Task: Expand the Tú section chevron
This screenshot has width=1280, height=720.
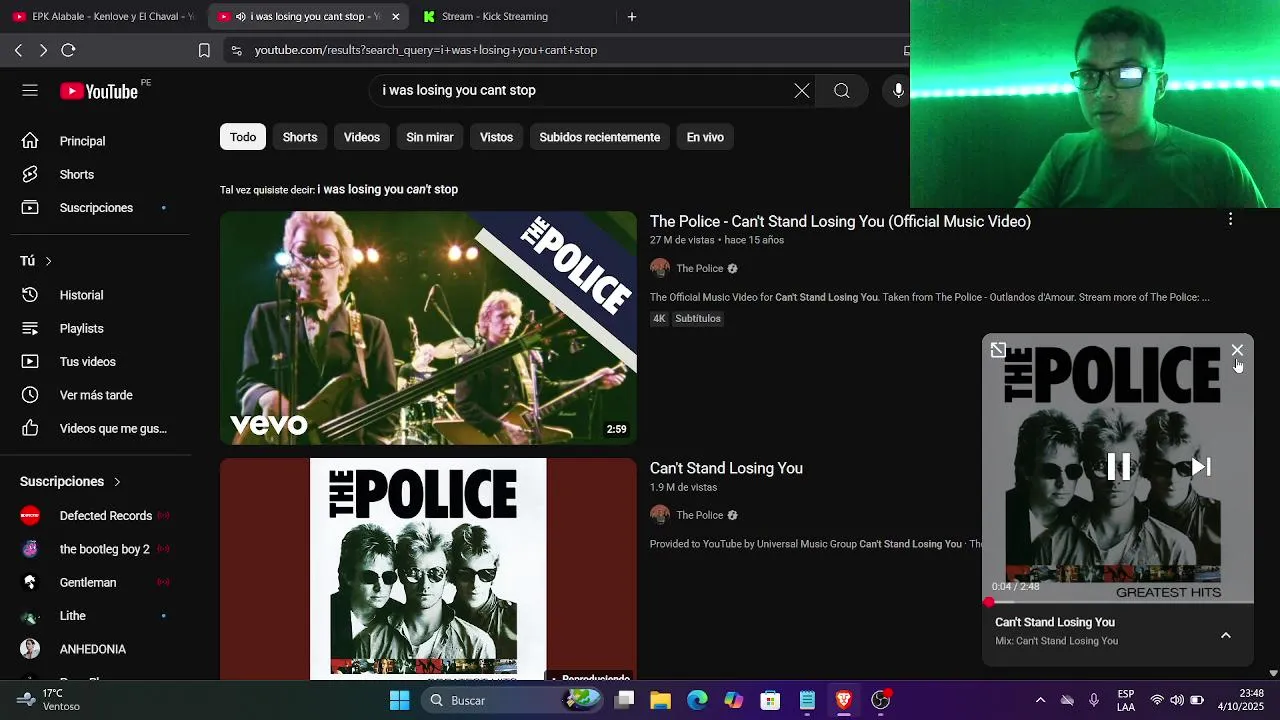Action: (48, 261)
